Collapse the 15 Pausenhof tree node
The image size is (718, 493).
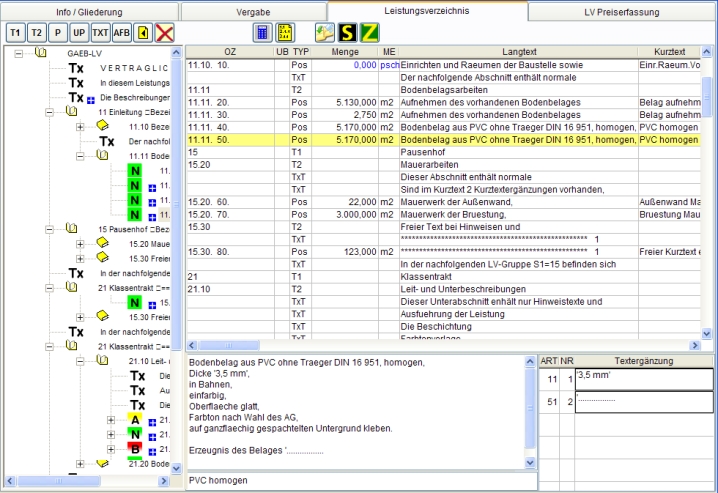pos(50,229)
